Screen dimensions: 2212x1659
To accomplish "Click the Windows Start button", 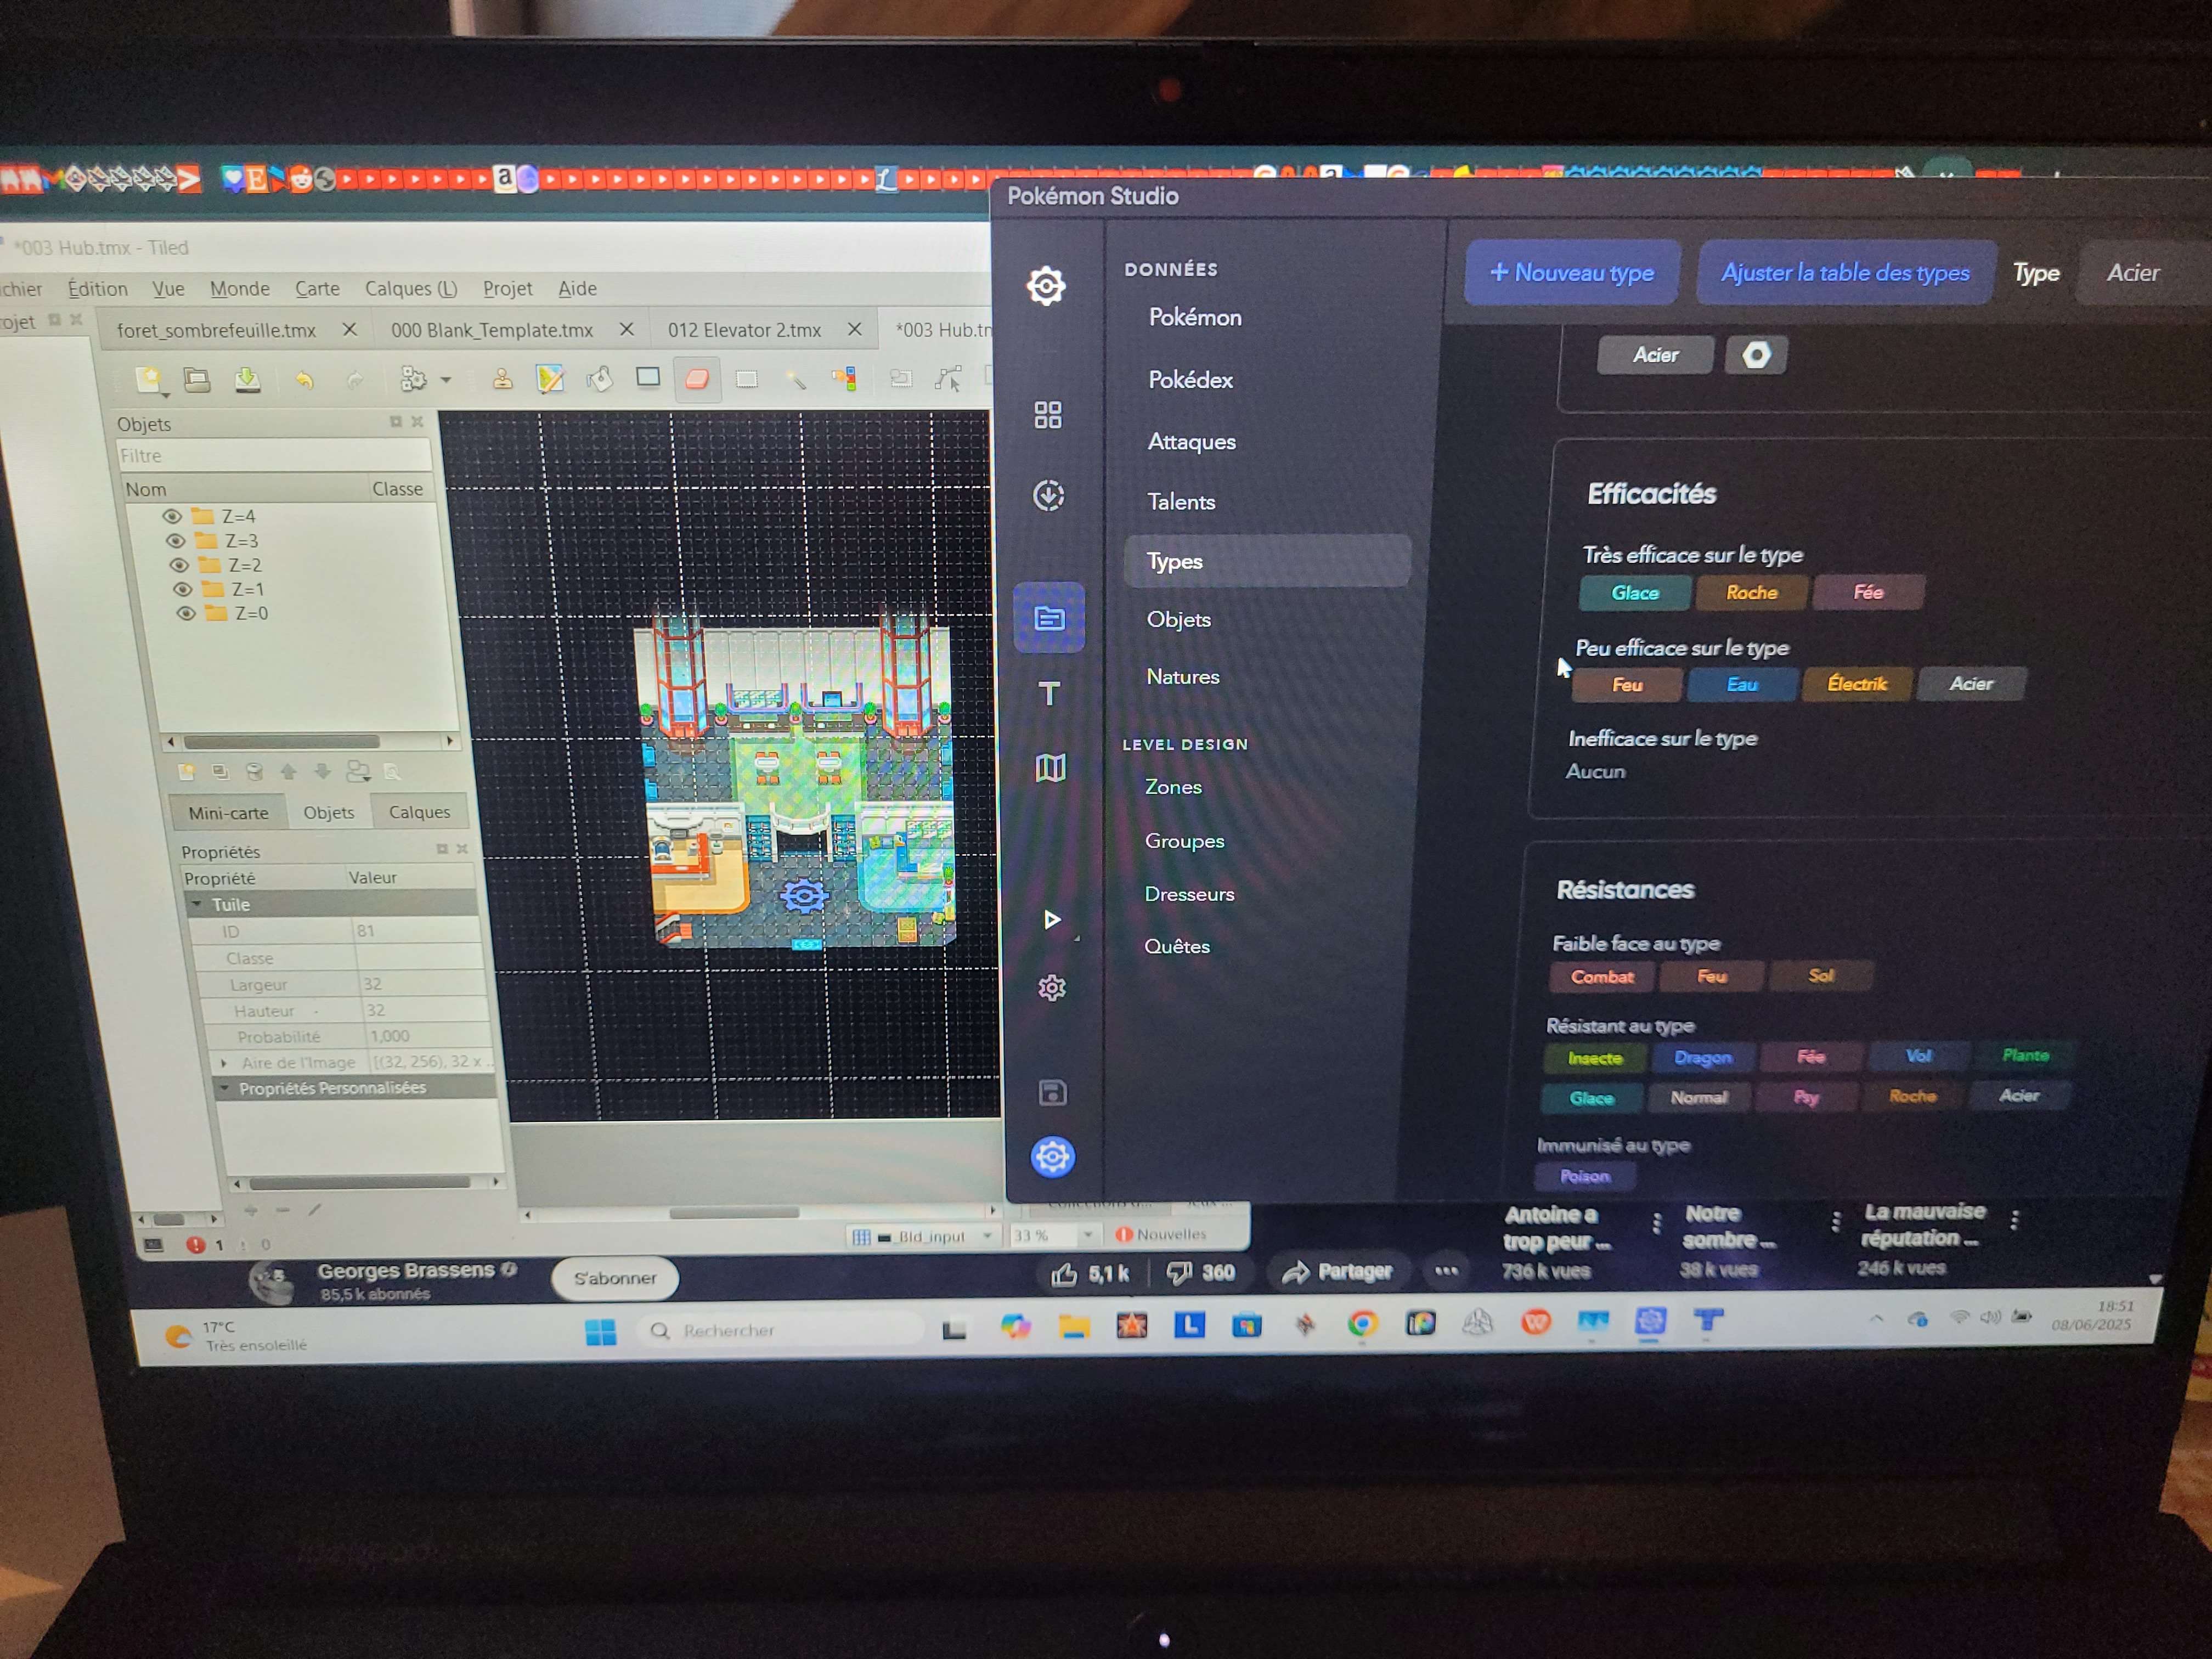I will 601,1332.
